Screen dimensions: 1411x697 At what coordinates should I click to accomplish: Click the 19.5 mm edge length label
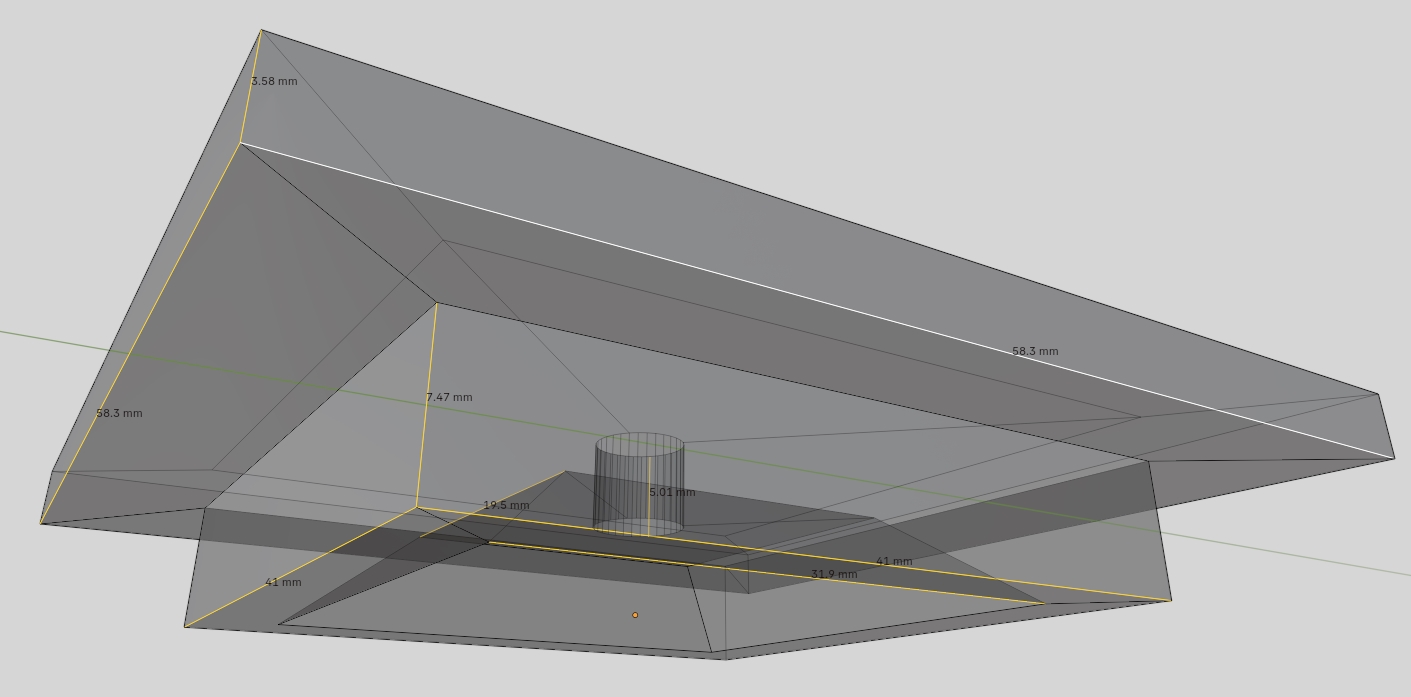click(506, 505)
